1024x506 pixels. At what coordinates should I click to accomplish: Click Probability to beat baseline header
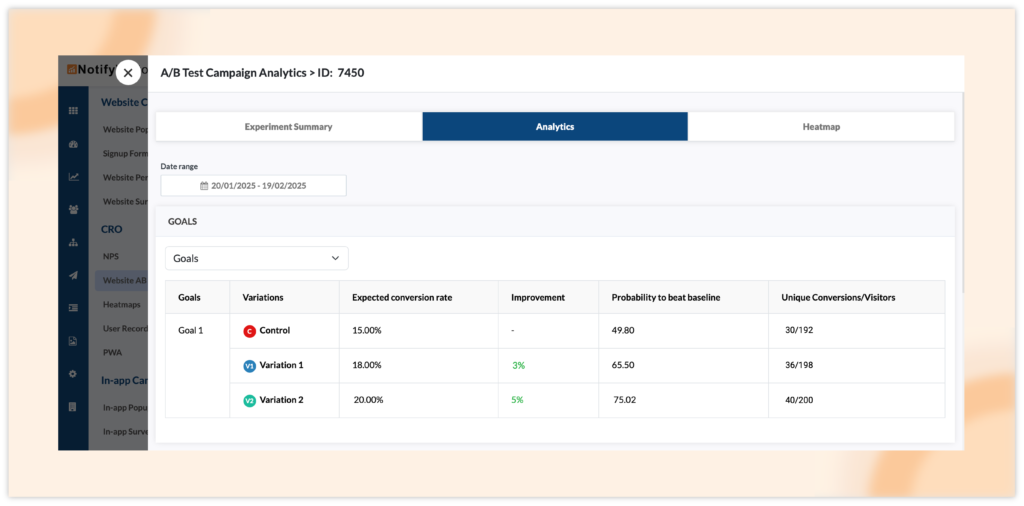[665, 297]
